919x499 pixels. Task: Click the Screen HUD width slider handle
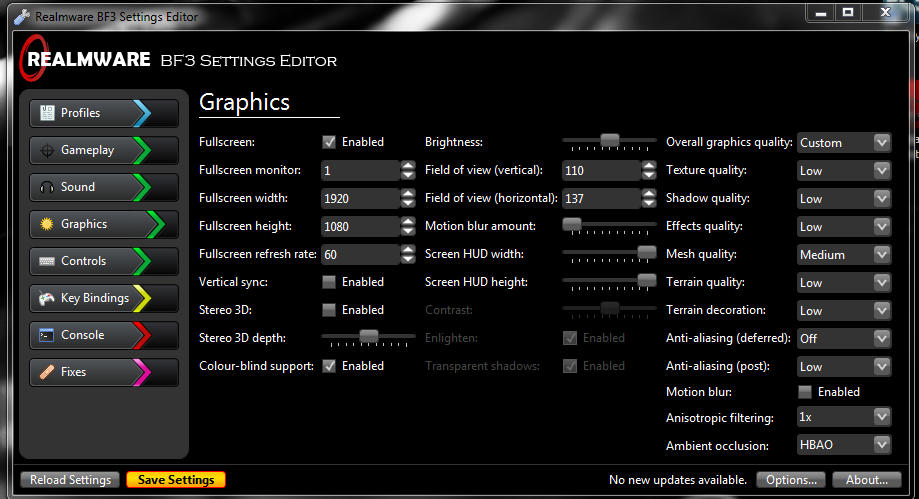coord(647,252)
